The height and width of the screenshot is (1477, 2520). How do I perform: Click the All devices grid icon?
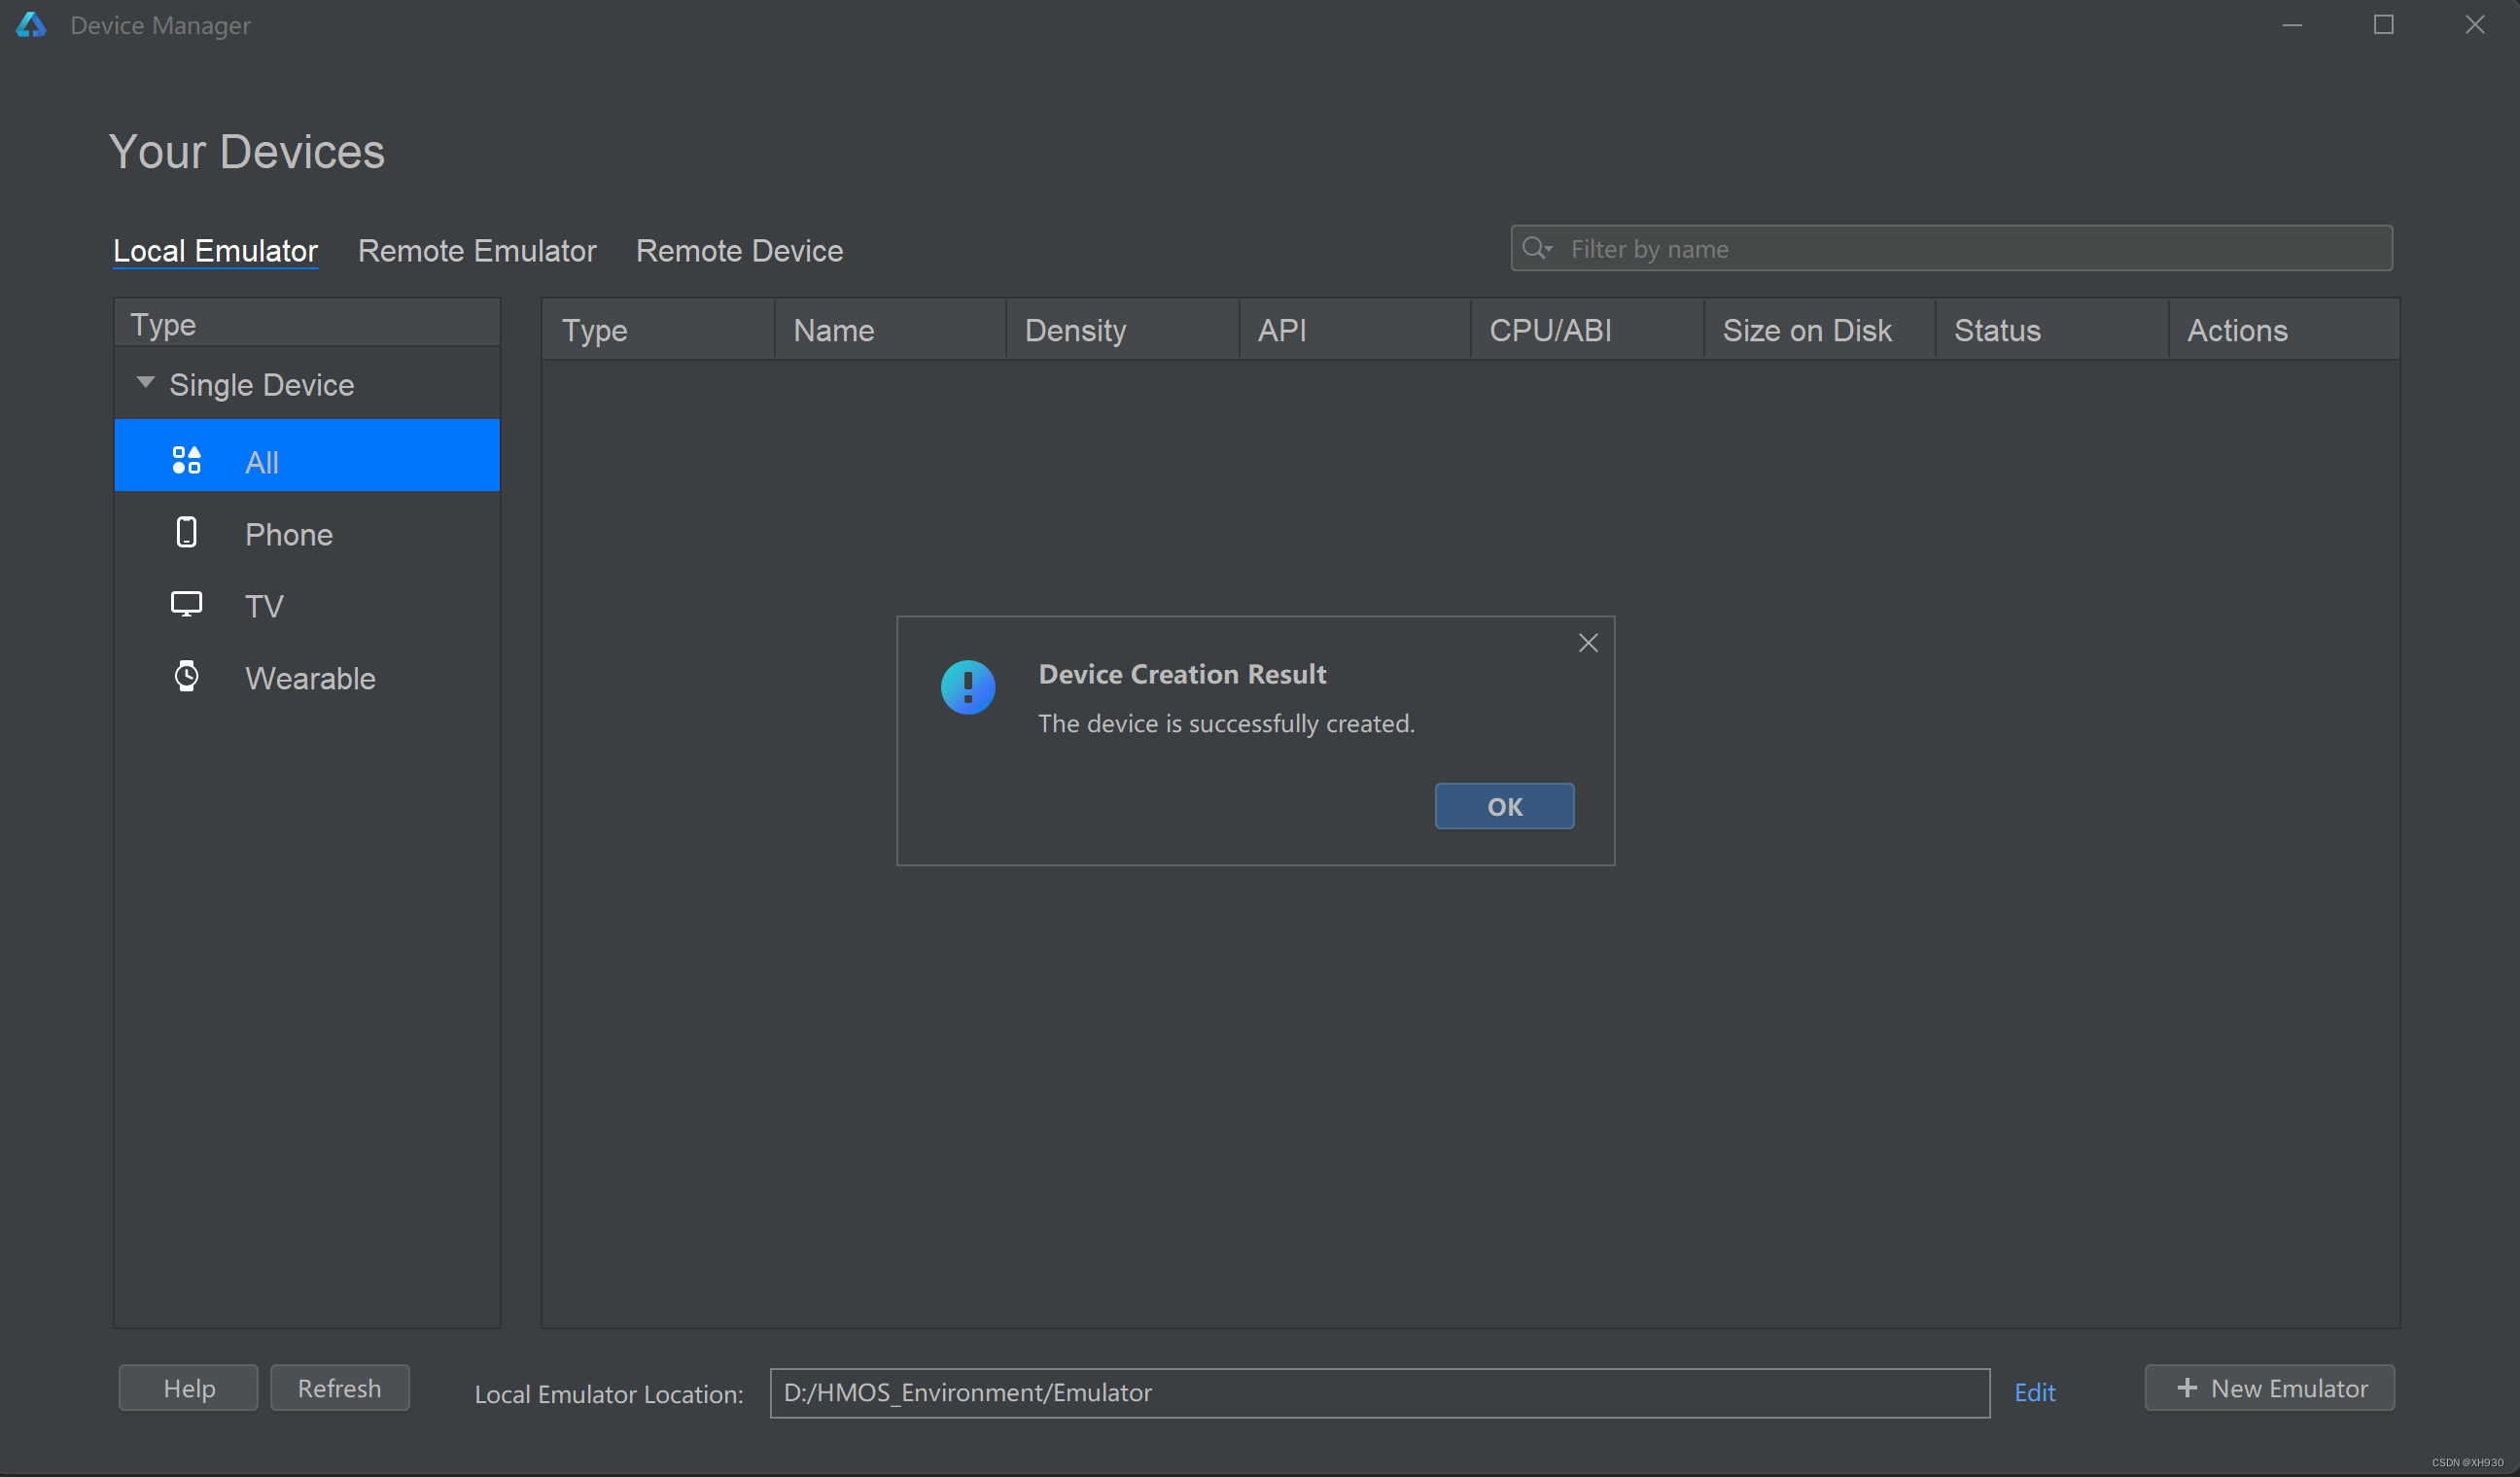tap(186, 460)
